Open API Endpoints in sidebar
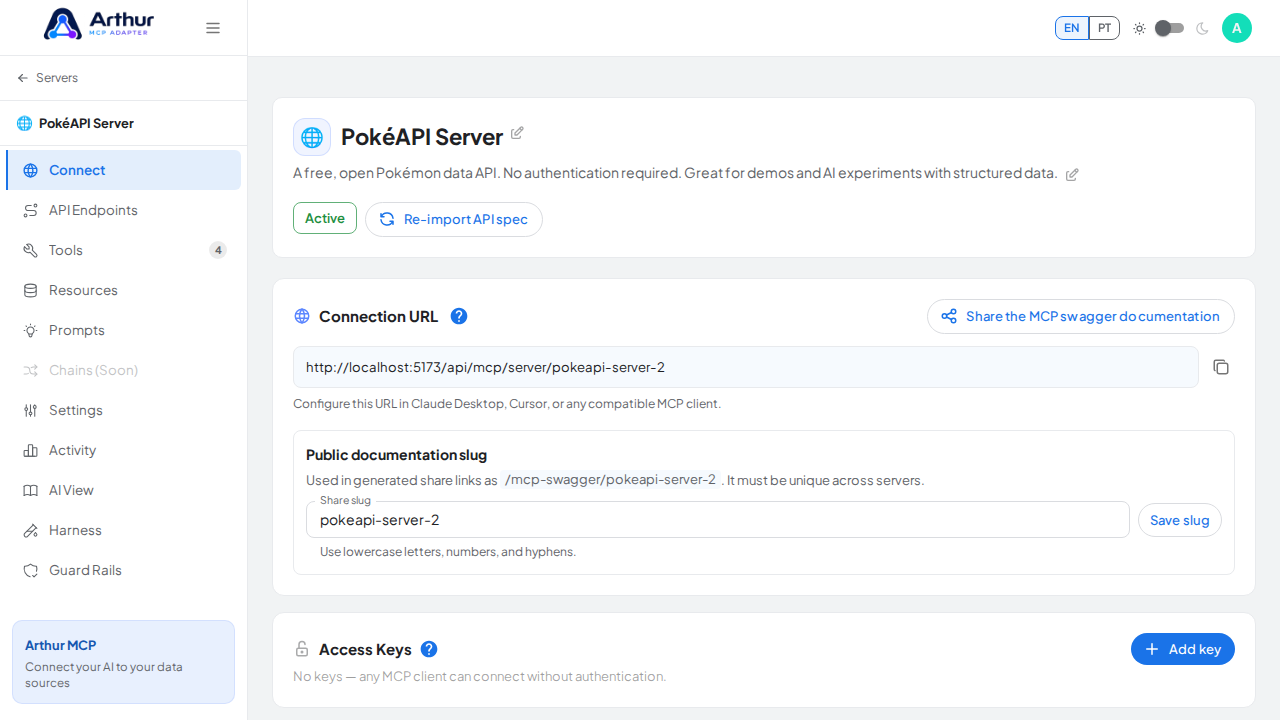Image resolution: width=1280 pixels, height=720 pixels. [123, 210]
